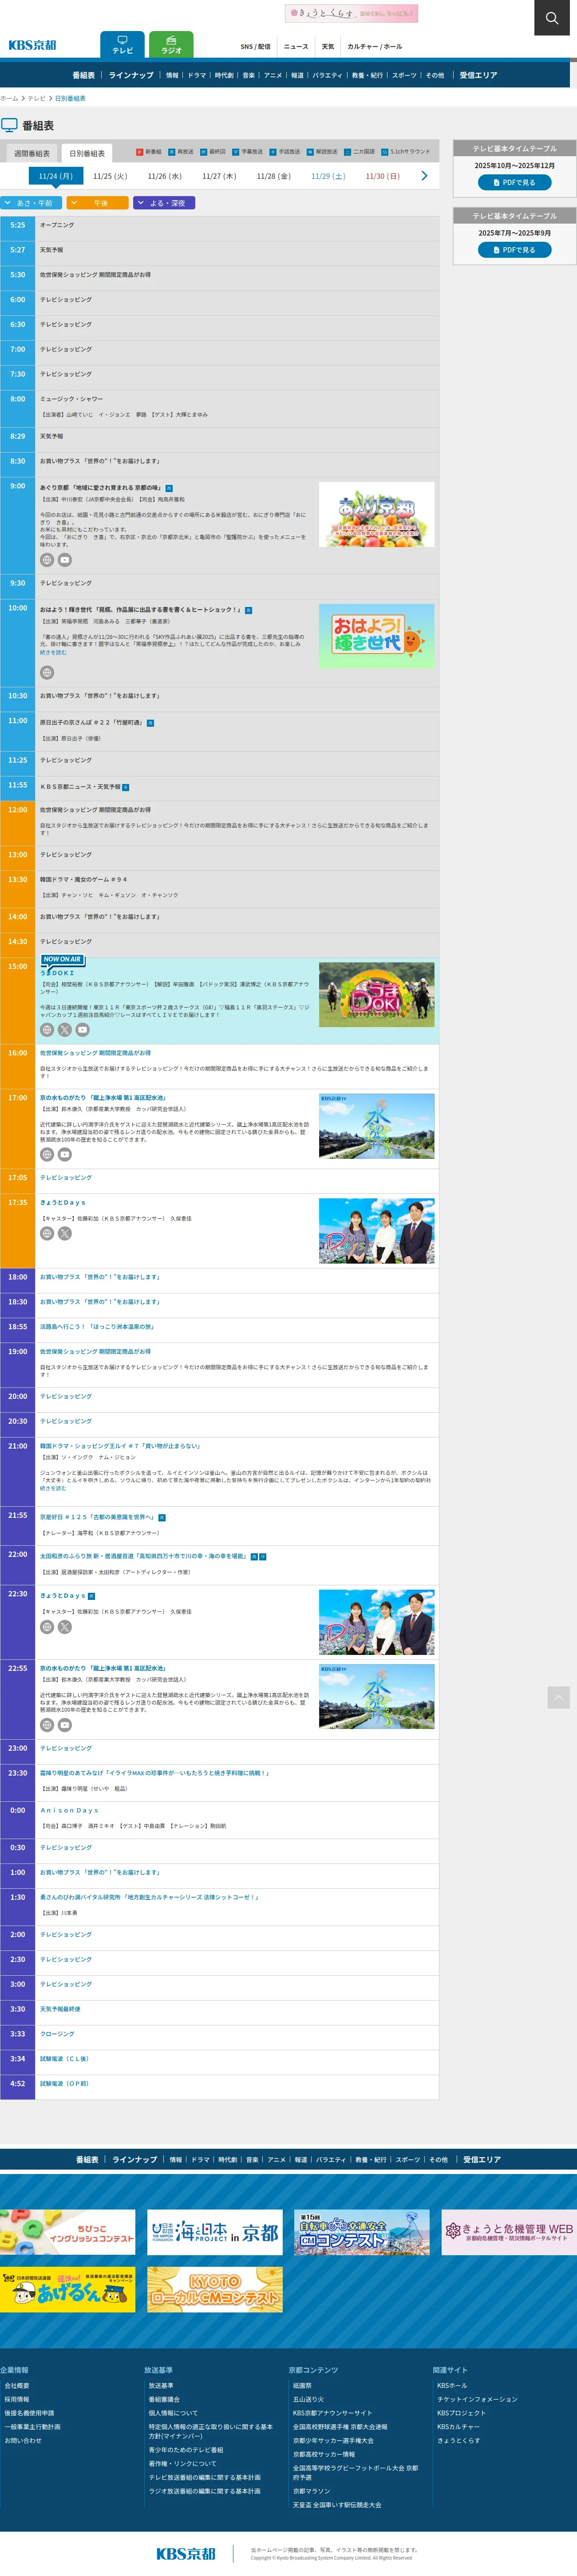Open the カルチャー / ホール header link
The width and height of the screenshot is (577, 2576).
(375, 47)
